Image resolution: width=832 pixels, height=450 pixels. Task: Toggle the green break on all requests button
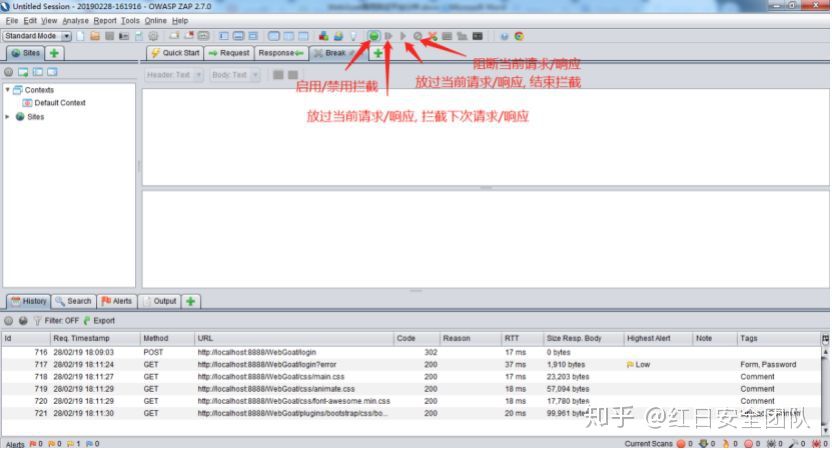(x=374, y=36)
